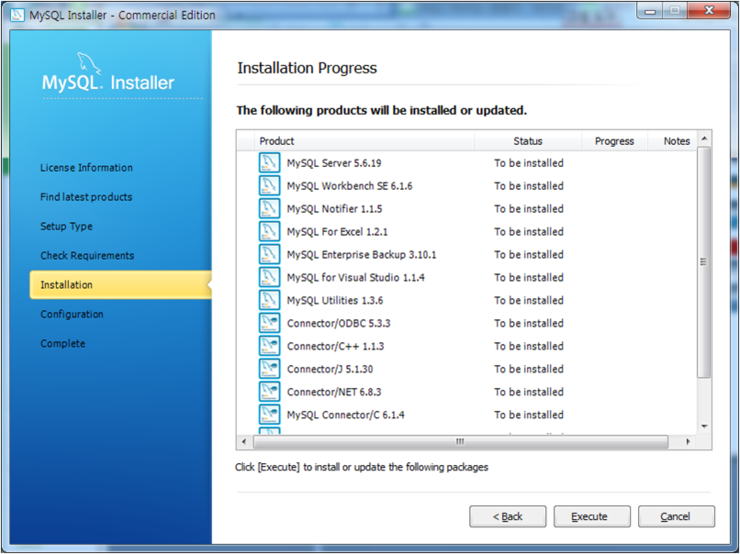This screenshot has height=554, width=740.
Task: Click the MySQL Enterprise Backup 3.10.1 icon
Action: point(269,254)
